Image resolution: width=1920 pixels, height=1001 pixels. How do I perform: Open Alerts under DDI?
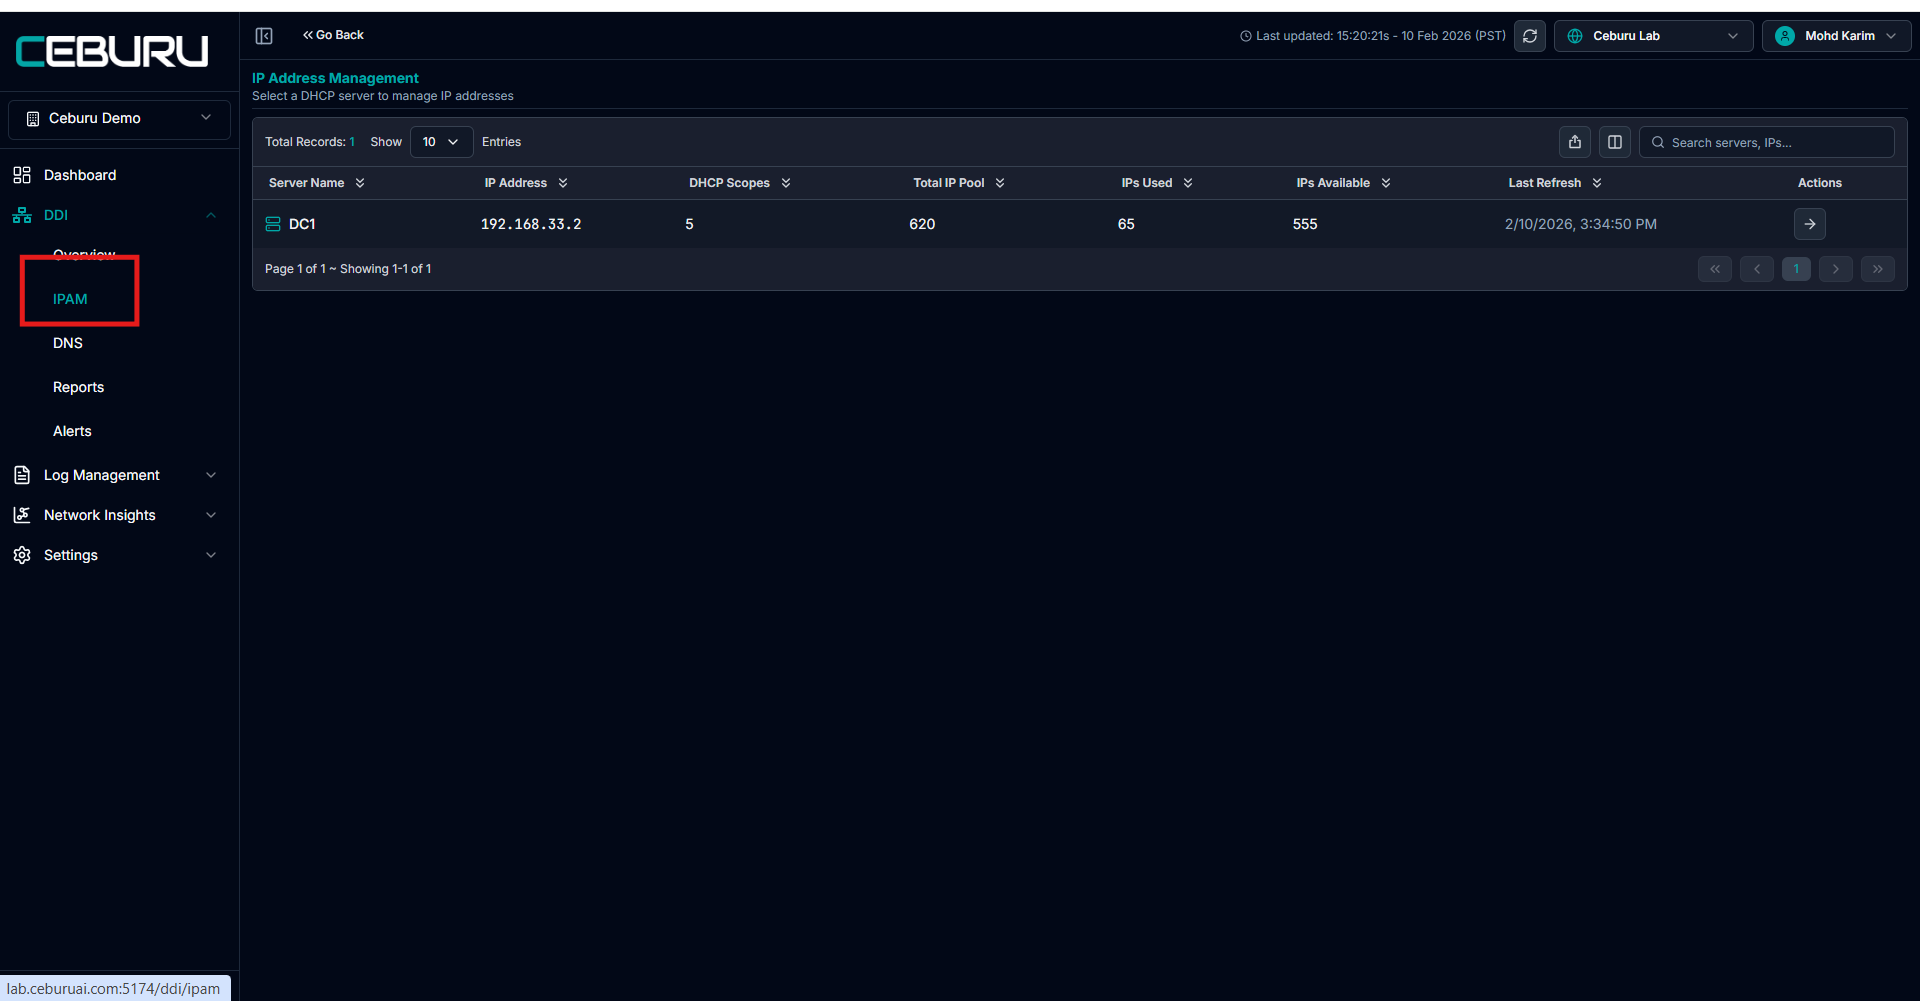pyautogui.click(x=72, y=431)
